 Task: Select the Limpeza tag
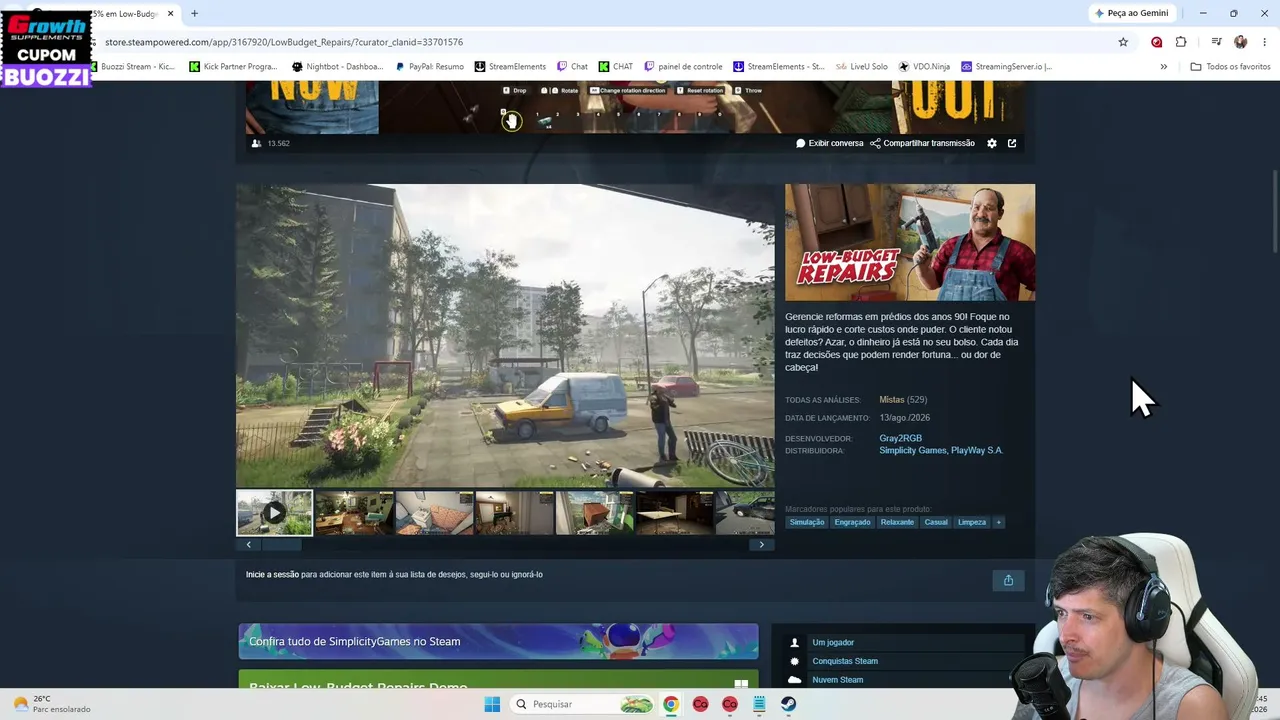tap(972, 522)
